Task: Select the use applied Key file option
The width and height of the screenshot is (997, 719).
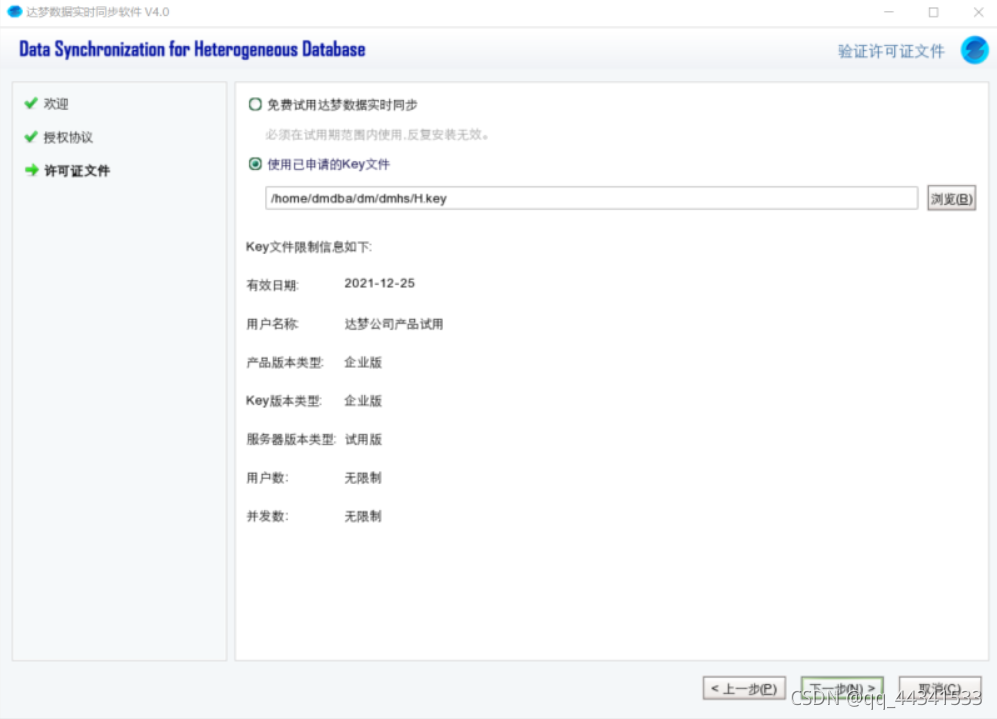Action: click(255, 164)
